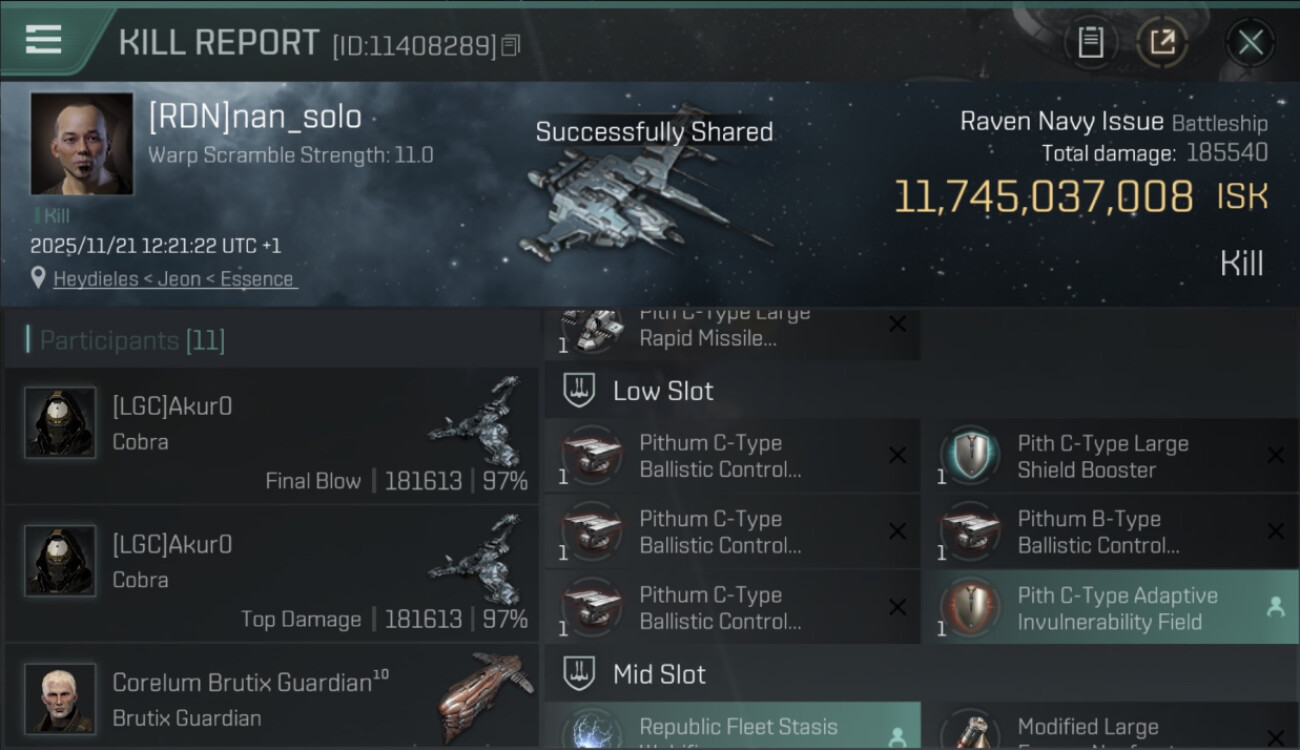Click person icon on Adaptive Invulnerability Field
Screen dimensions: 1300x750
[1275, 606]
